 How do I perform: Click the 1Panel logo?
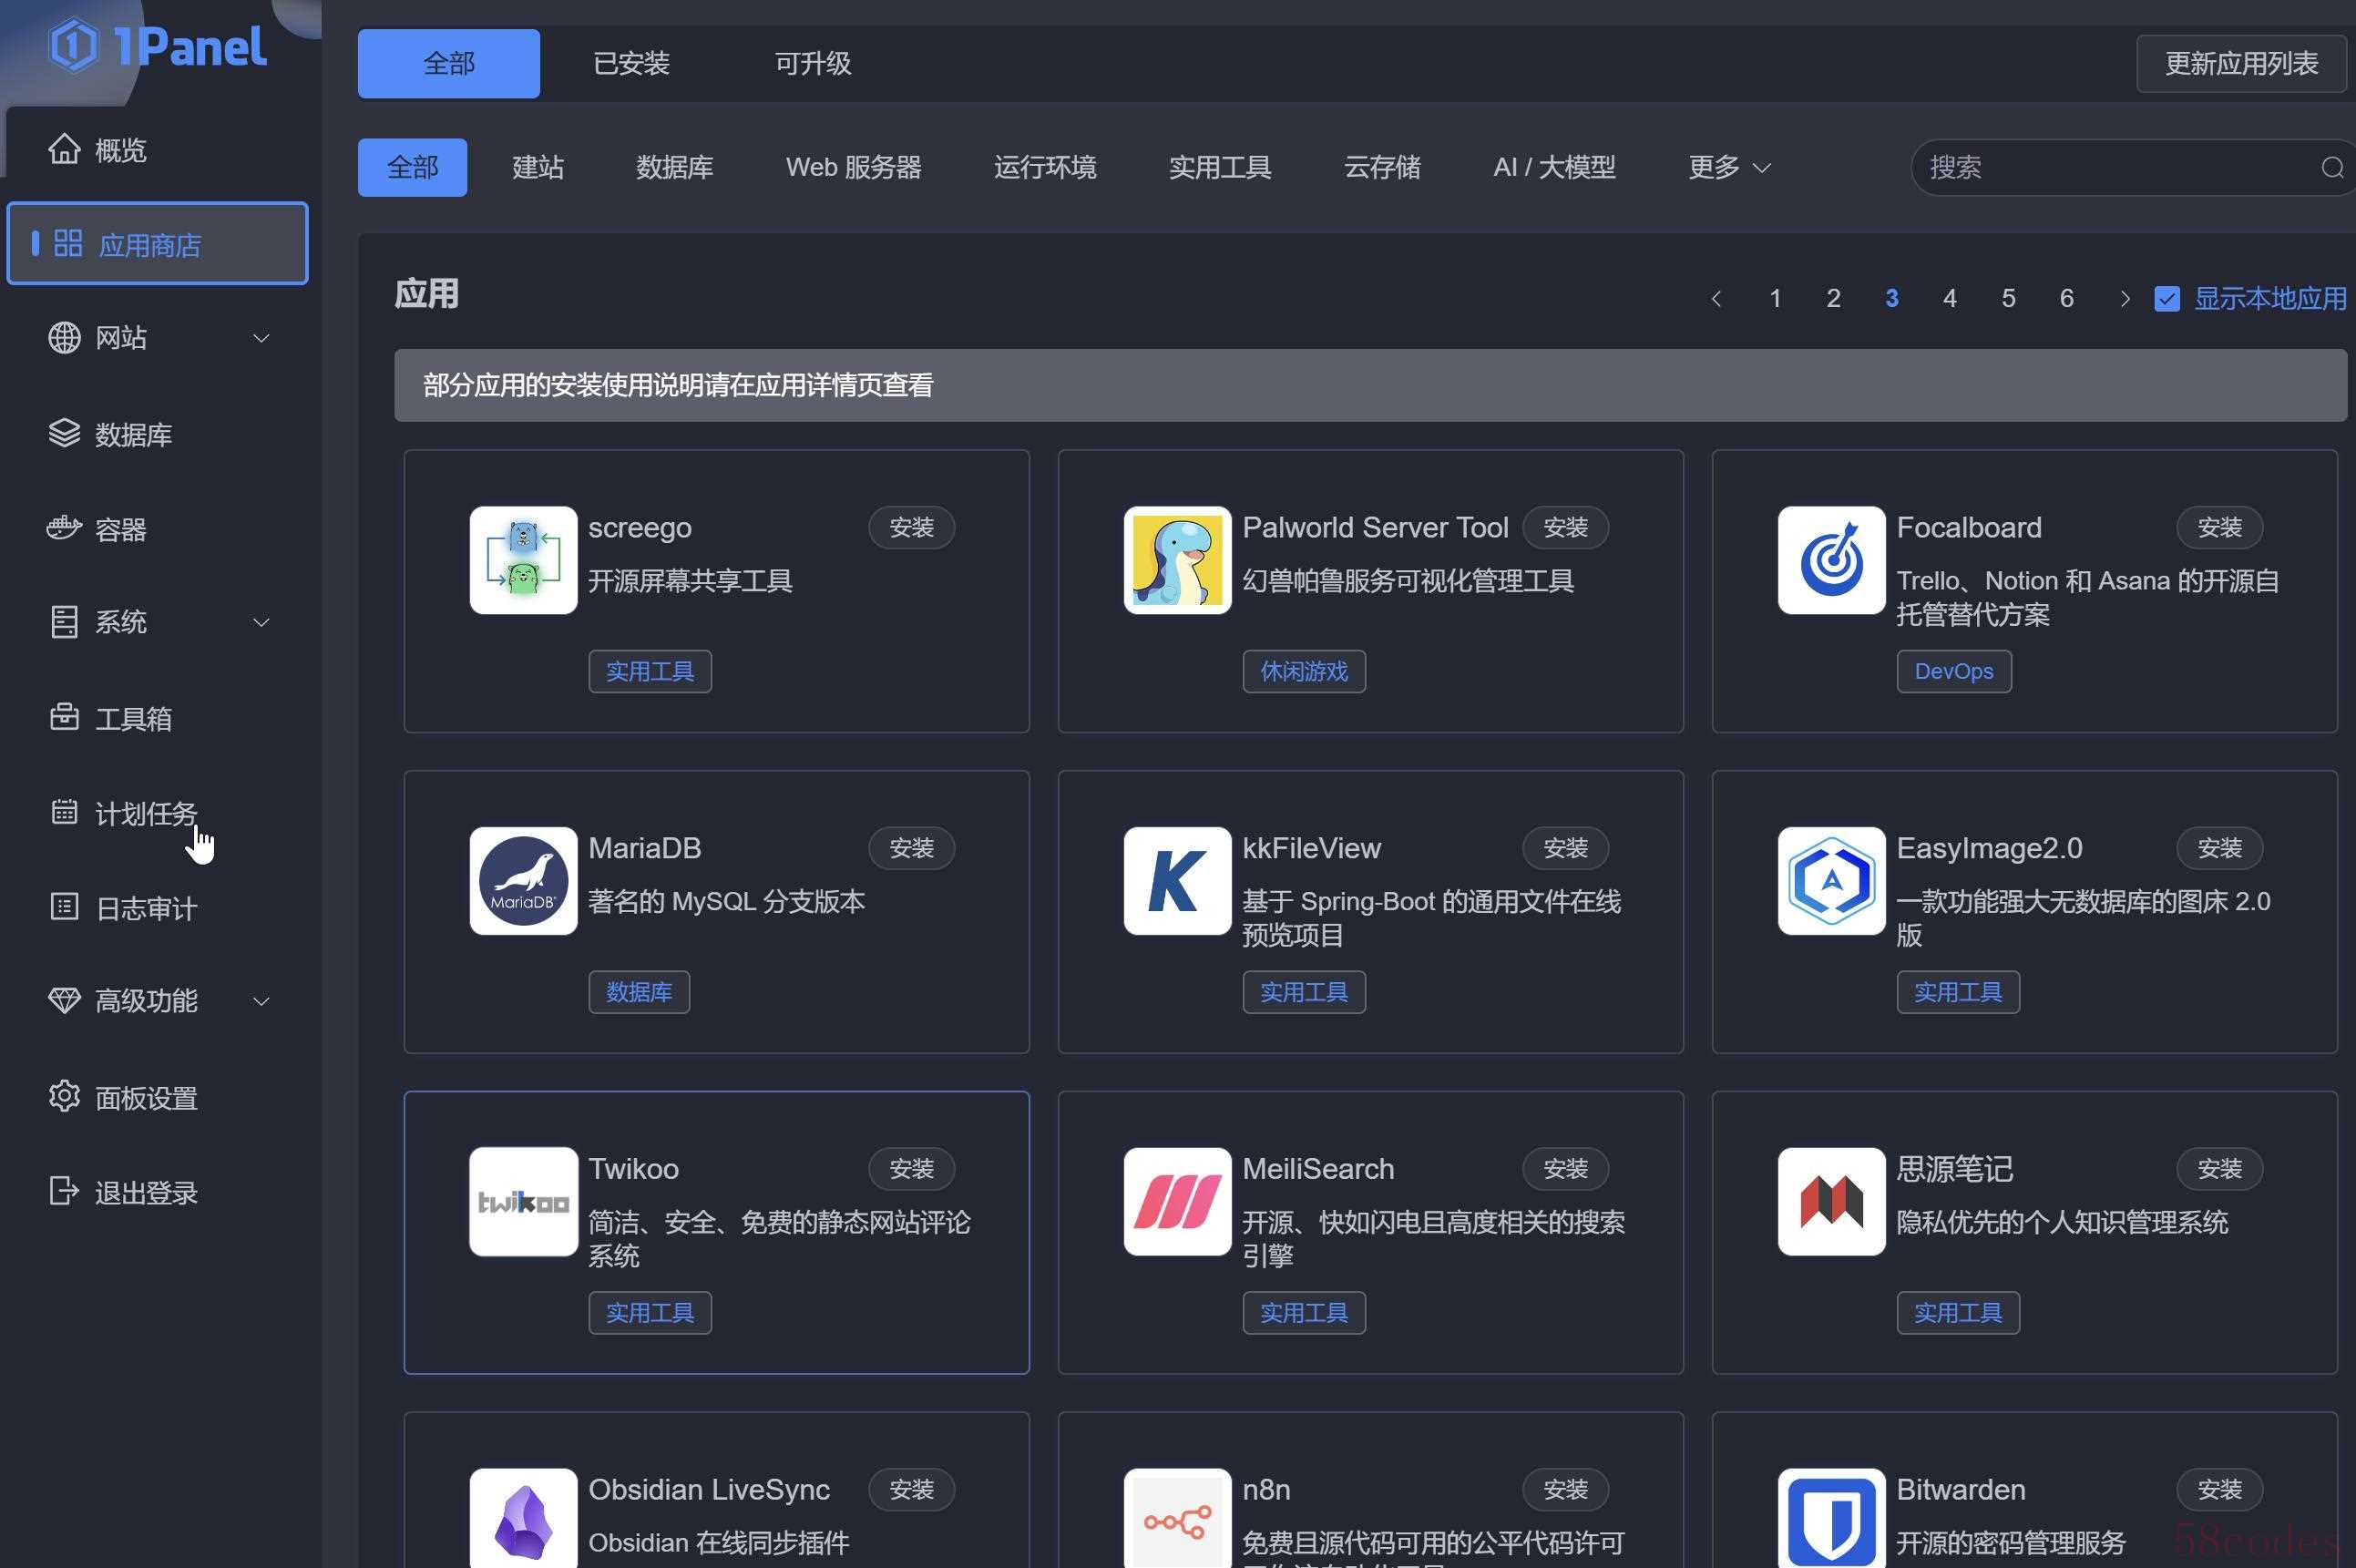click(x=158, y=46)
